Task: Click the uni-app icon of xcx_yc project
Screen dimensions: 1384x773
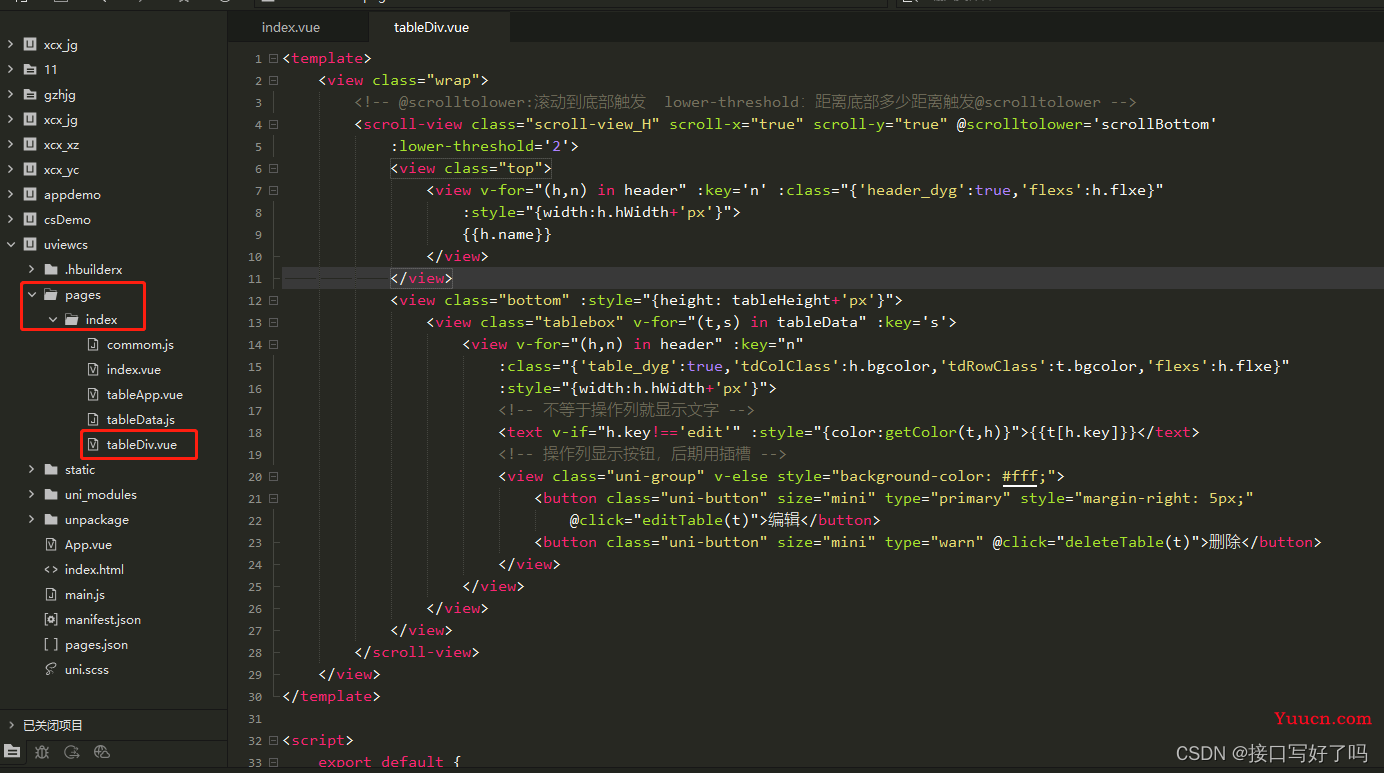Action: (x=30, y=170)
